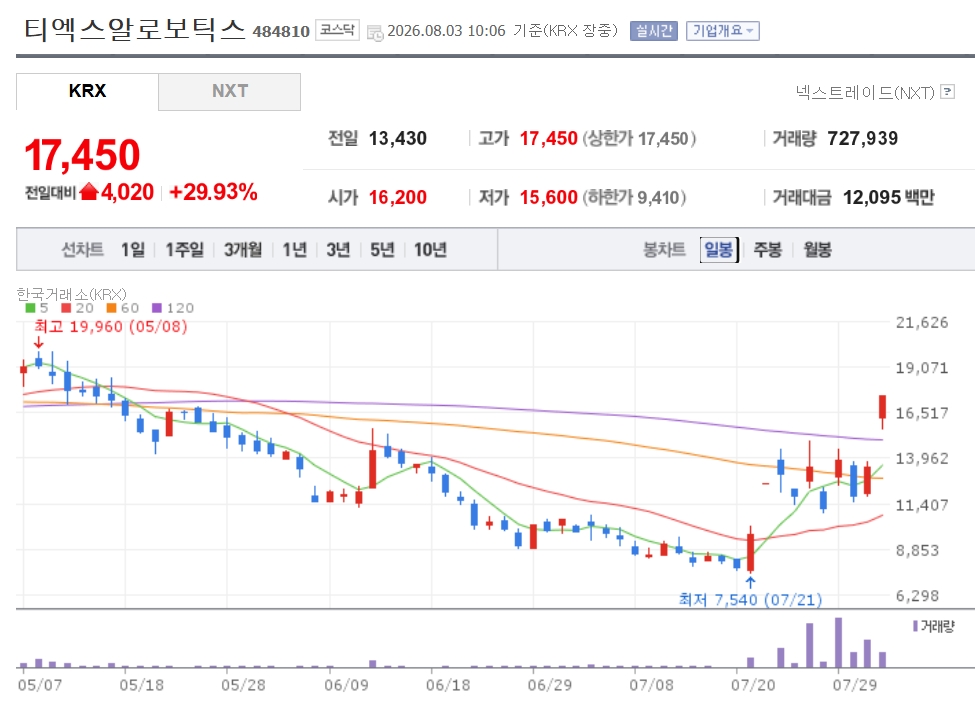Click the red up-arrow price change icon
Viewport: 975px width, 712px height.
(x=89, y=192)
